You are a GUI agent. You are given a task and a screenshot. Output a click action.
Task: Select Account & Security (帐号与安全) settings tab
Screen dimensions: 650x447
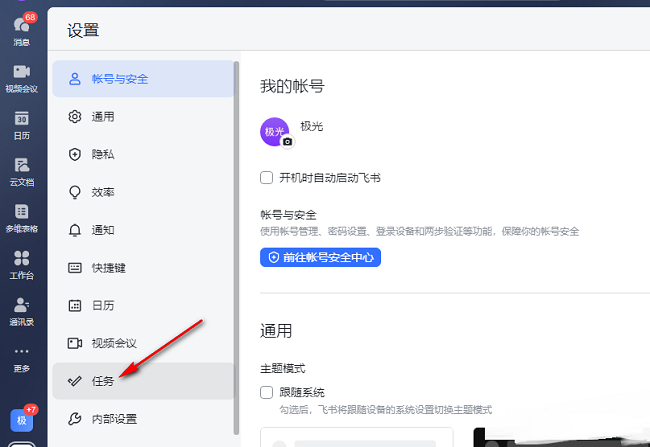point(143,79)
